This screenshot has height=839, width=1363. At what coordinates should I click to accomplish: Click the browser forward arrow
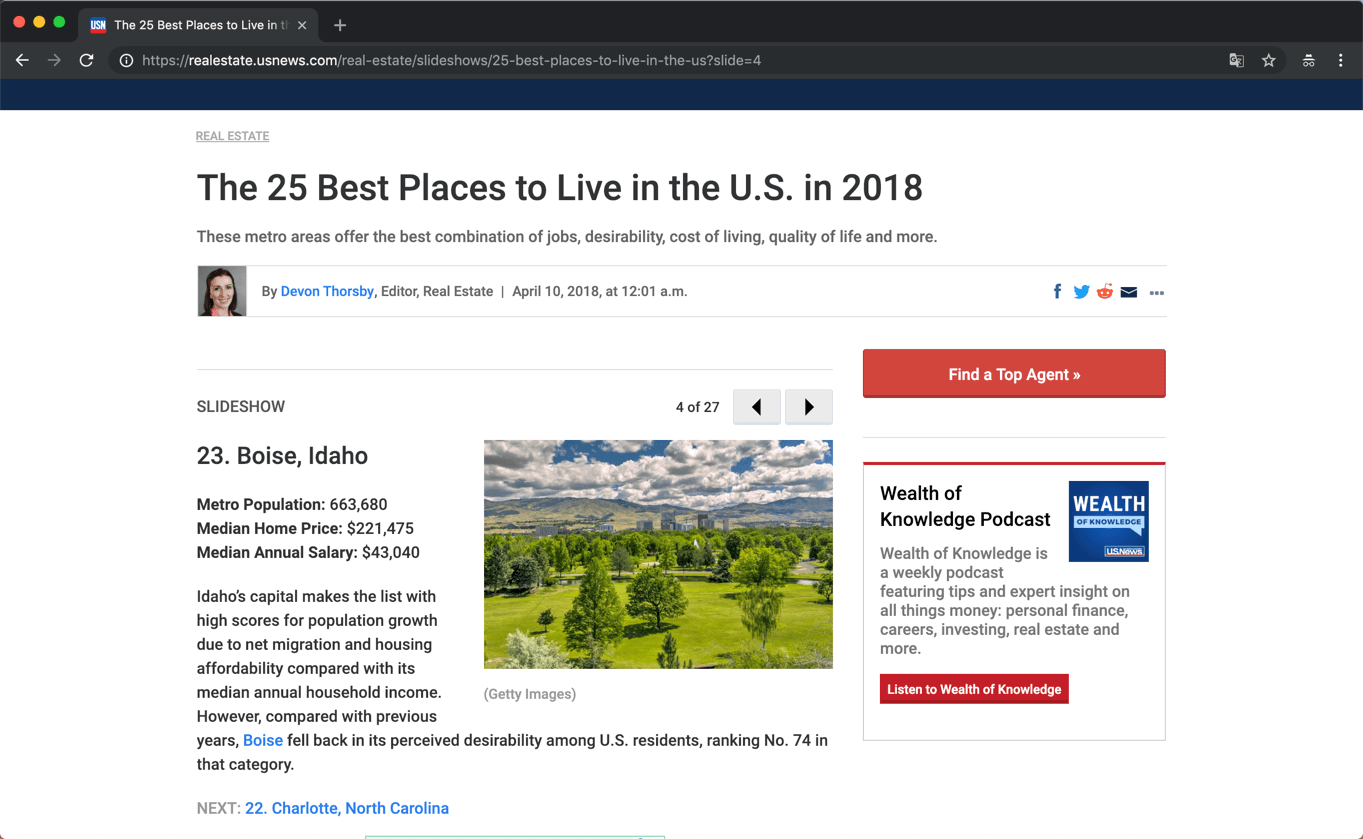[54, 60]
